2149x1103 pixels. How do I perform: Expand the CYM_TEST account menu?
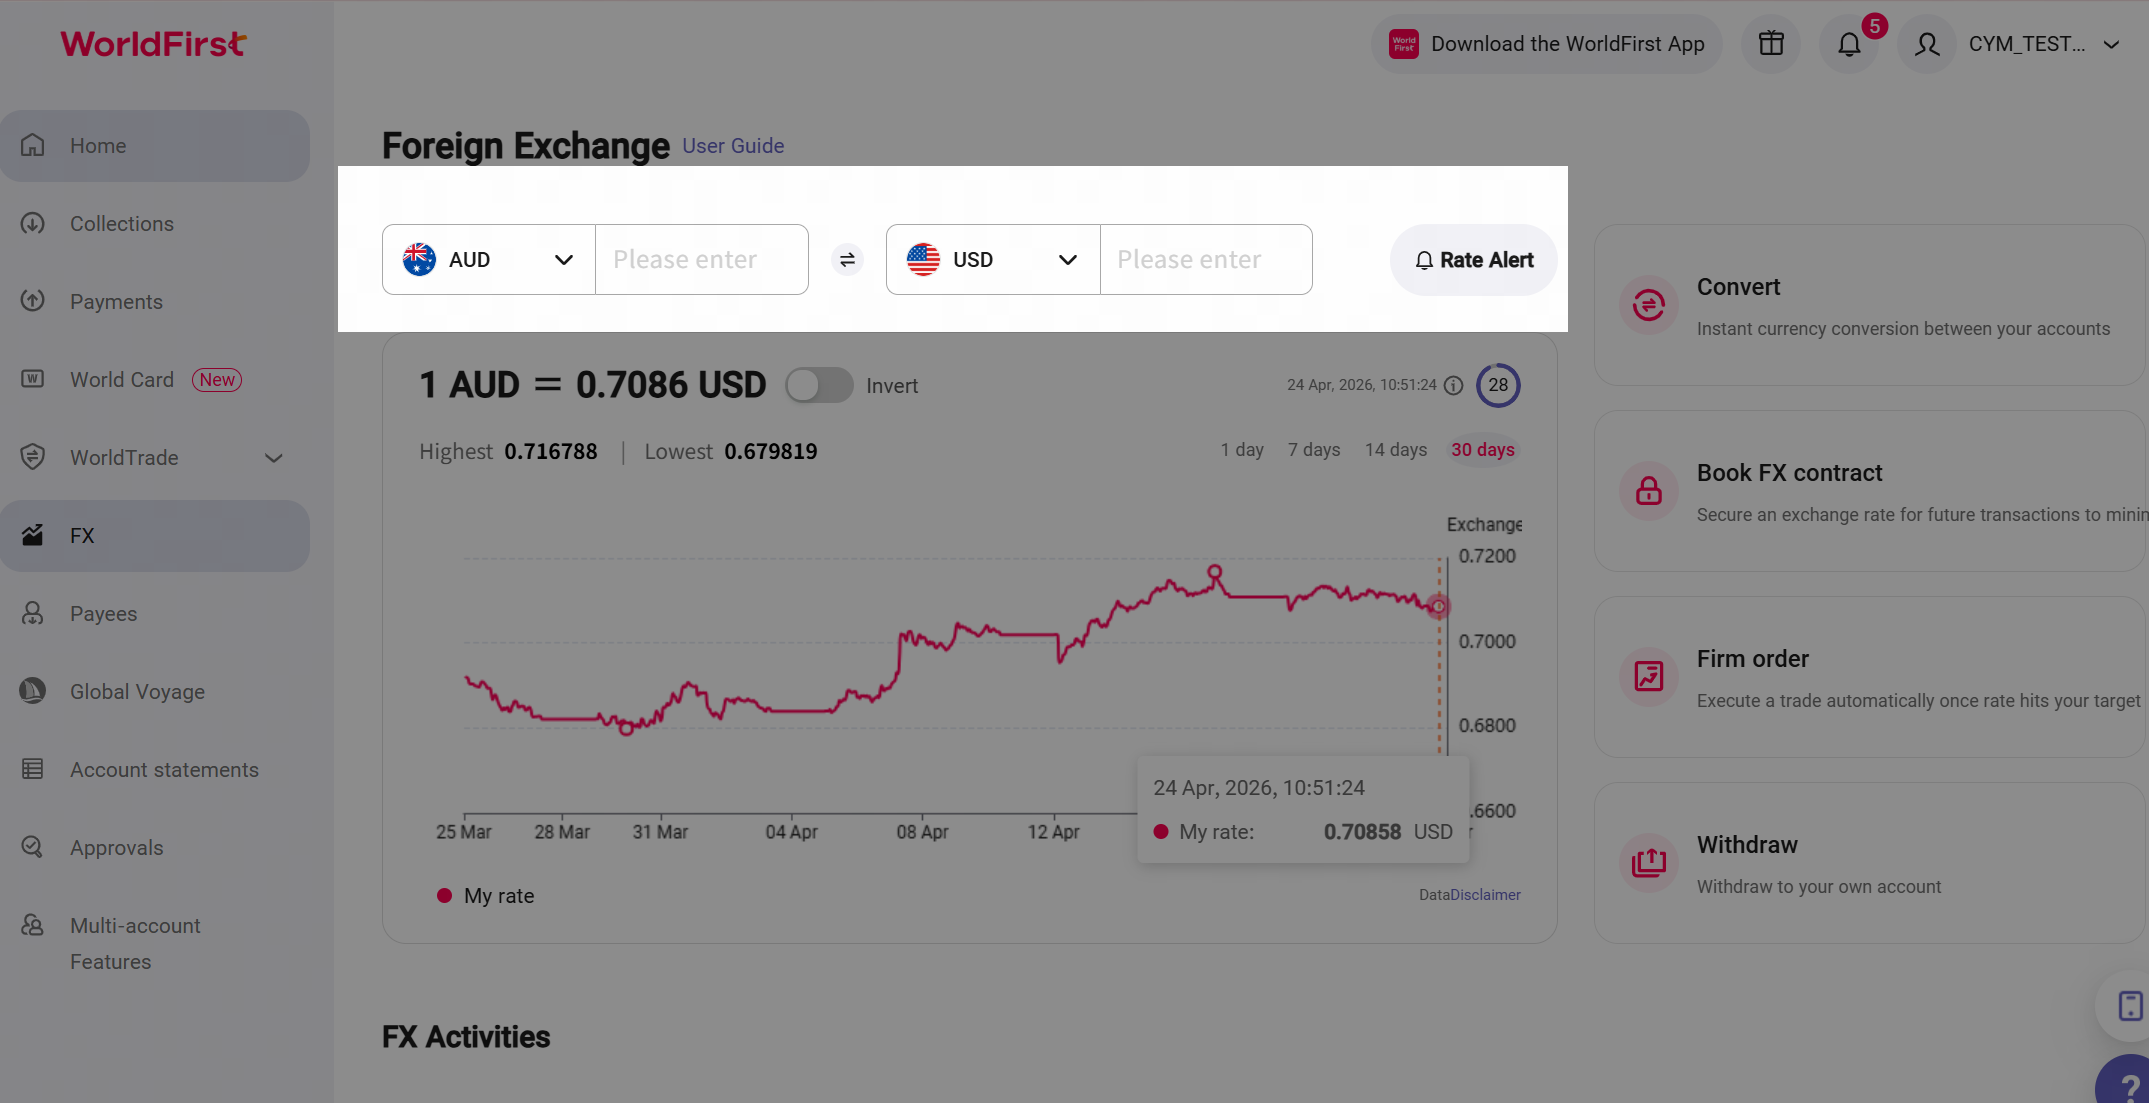2111,44
